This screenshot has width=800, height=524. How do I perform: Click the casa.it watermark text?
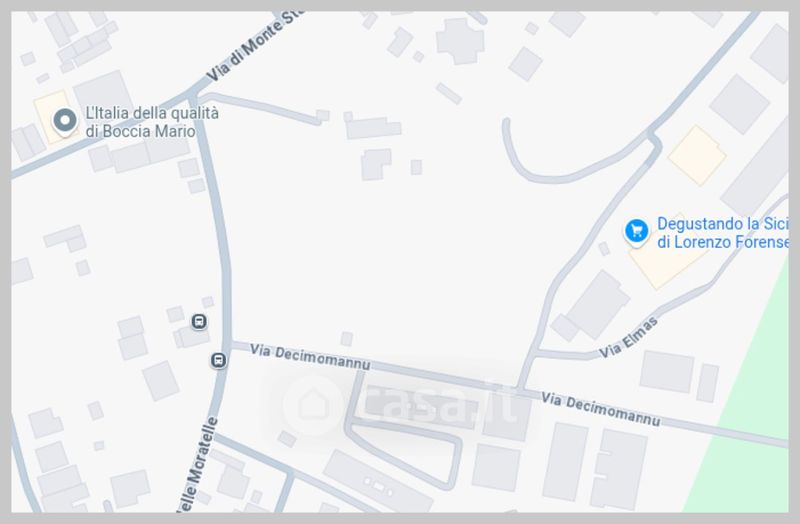[x=437, y=407]
